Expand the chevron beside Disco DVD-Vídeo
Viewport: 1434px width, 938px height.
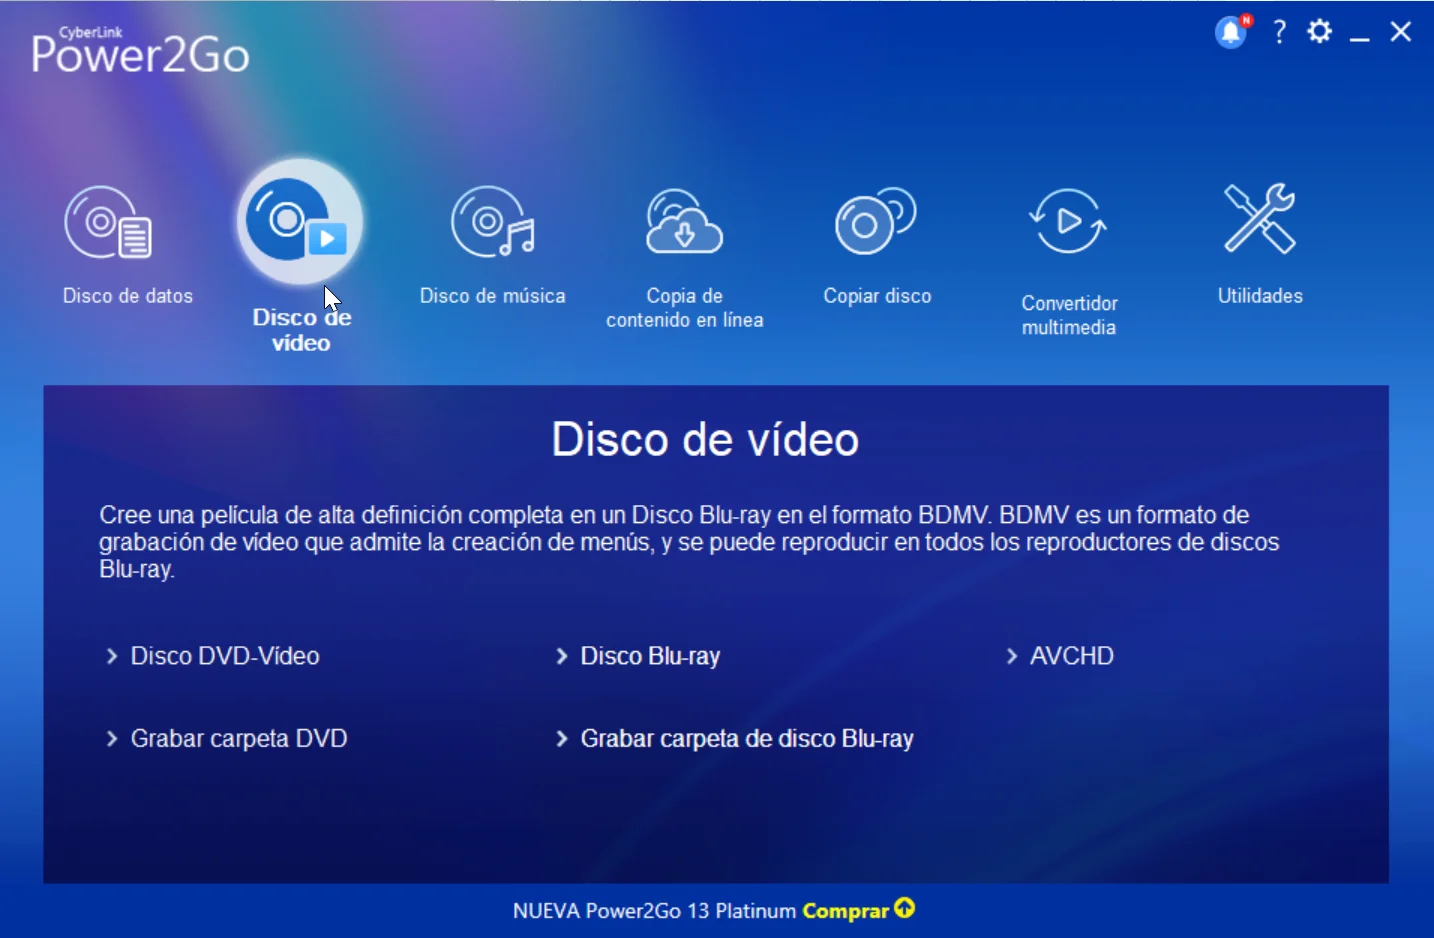[110, 656]
